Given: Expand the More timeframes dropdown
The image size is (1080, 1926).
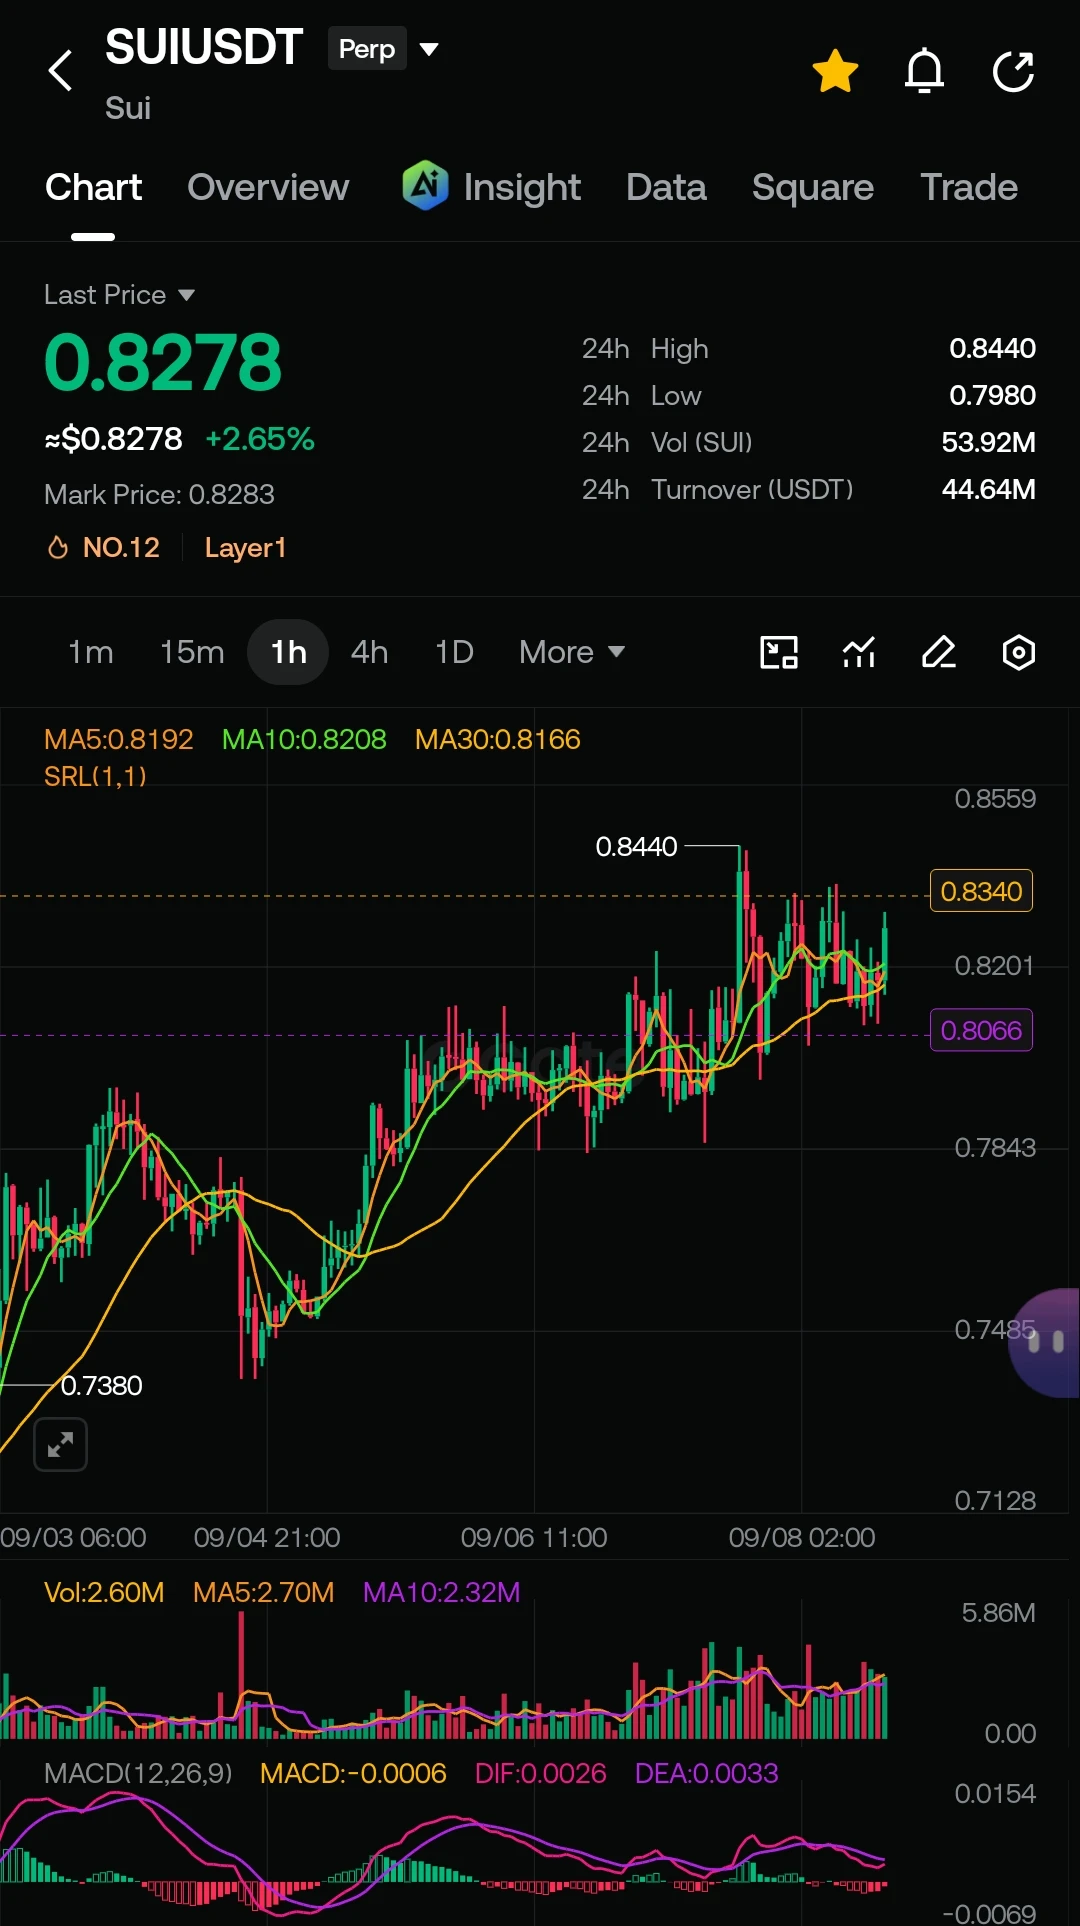Looking at the screenshot, I should pos(572,652).
